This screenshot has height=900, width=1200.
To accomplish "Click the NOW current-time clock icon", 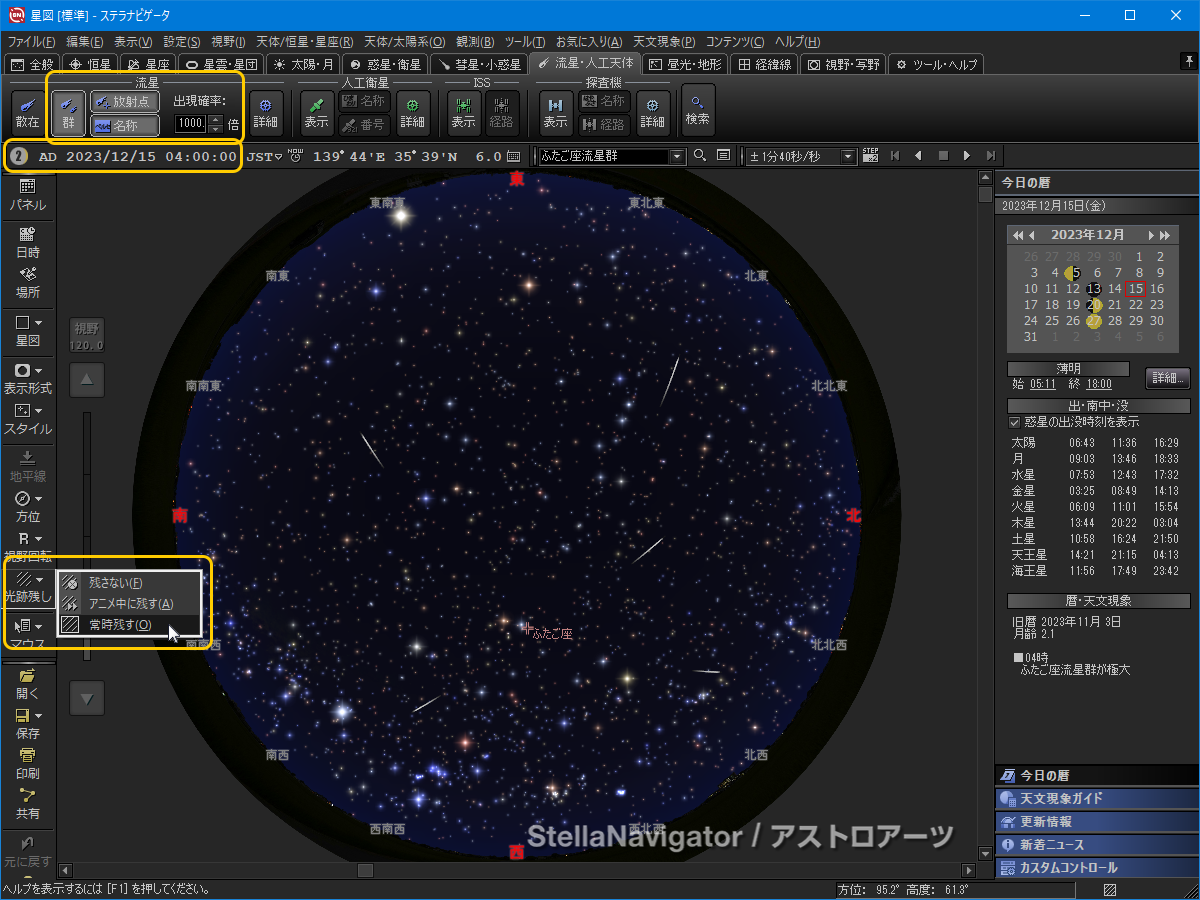I will pyautogui.click(x=295, y=155).
